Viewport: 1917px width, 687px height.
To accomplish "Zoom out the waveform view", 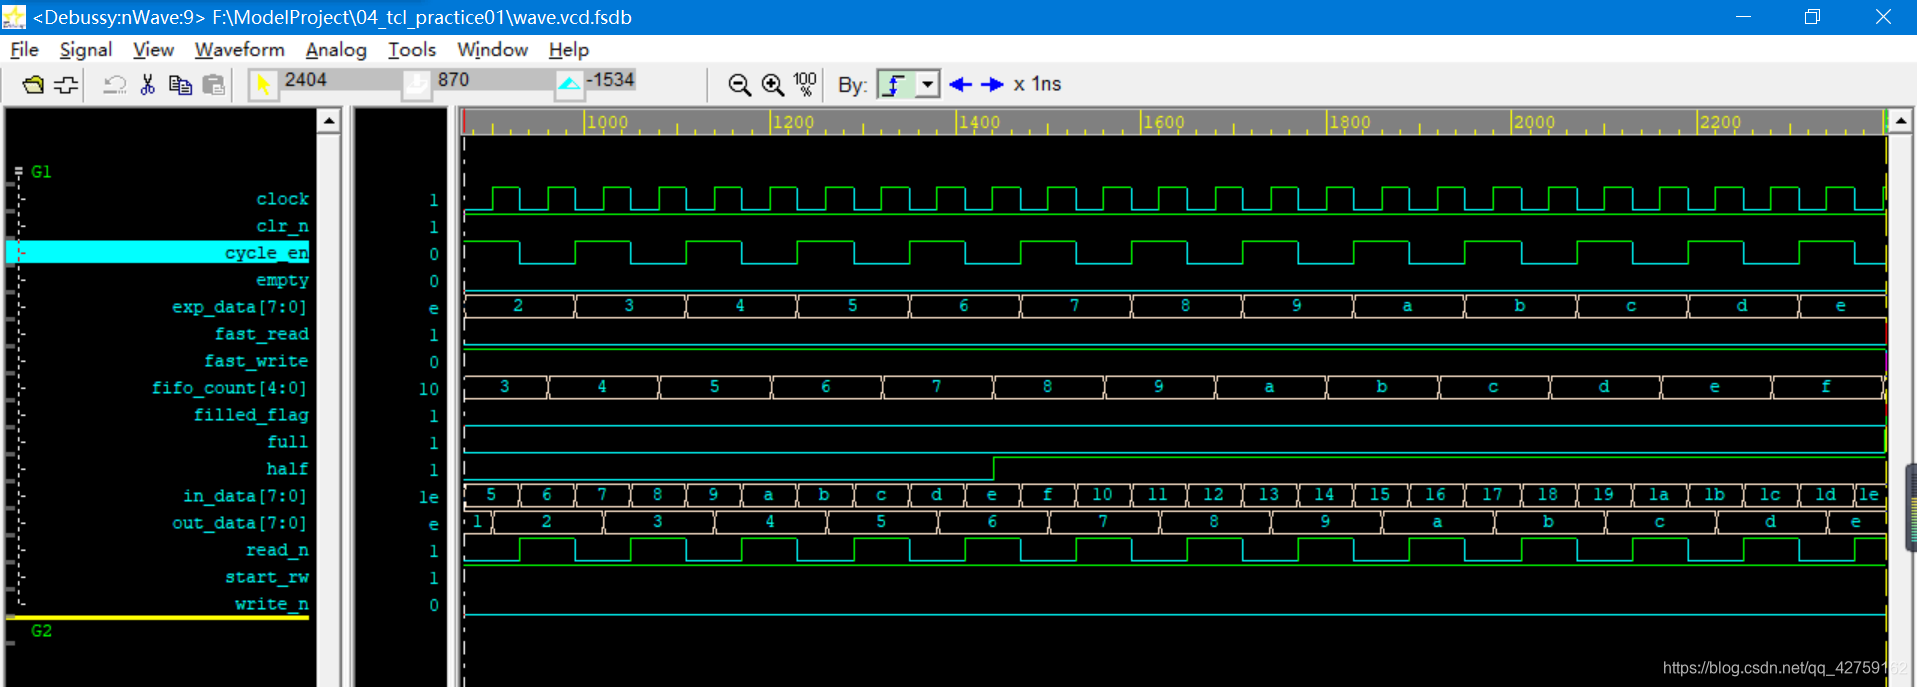I will [x=739, y=85].
